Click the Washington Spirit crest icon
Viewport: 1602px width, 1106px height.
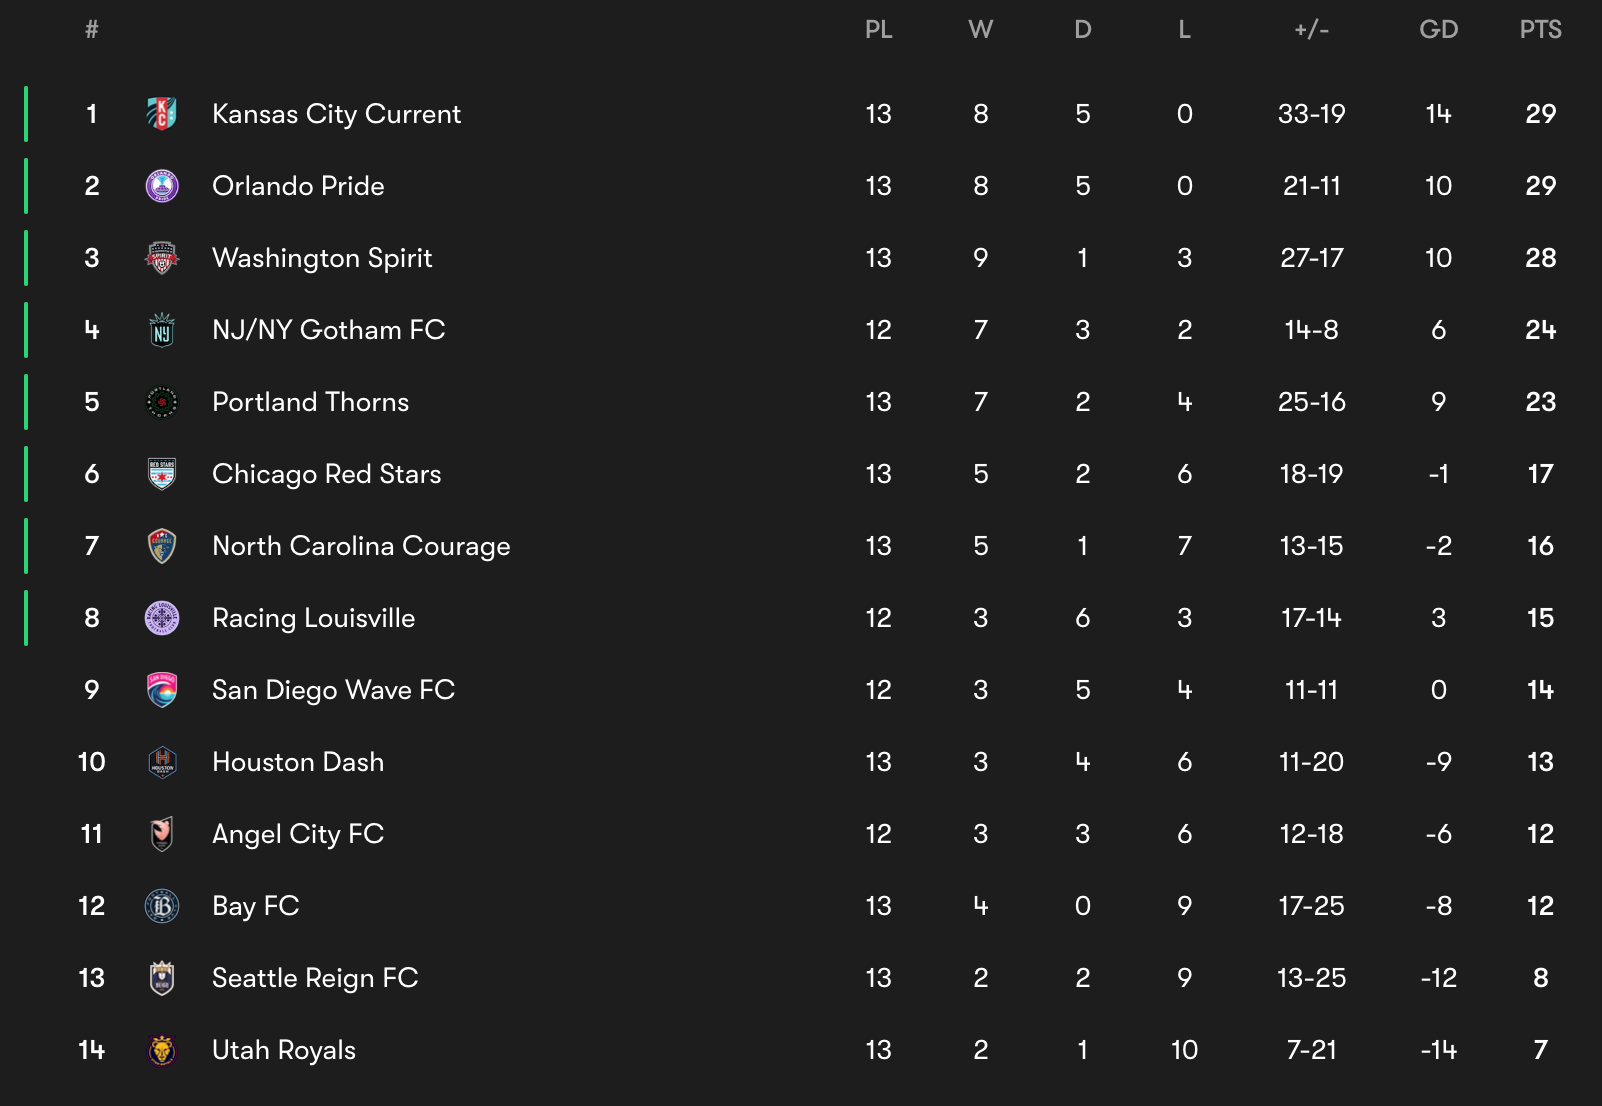point(162,258)
